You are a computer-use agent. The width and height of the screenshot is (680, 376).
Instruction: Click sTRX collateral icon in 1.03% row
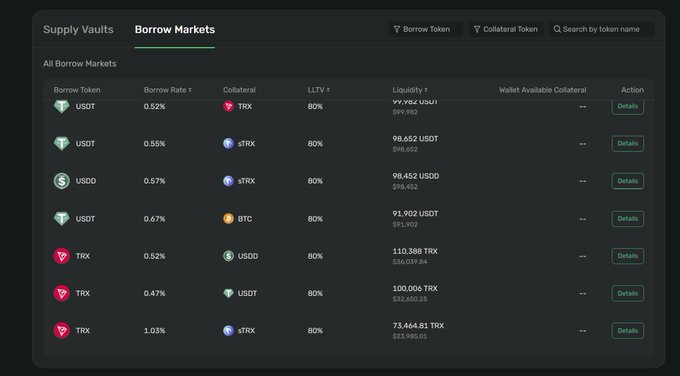click(x=228, y=330)
